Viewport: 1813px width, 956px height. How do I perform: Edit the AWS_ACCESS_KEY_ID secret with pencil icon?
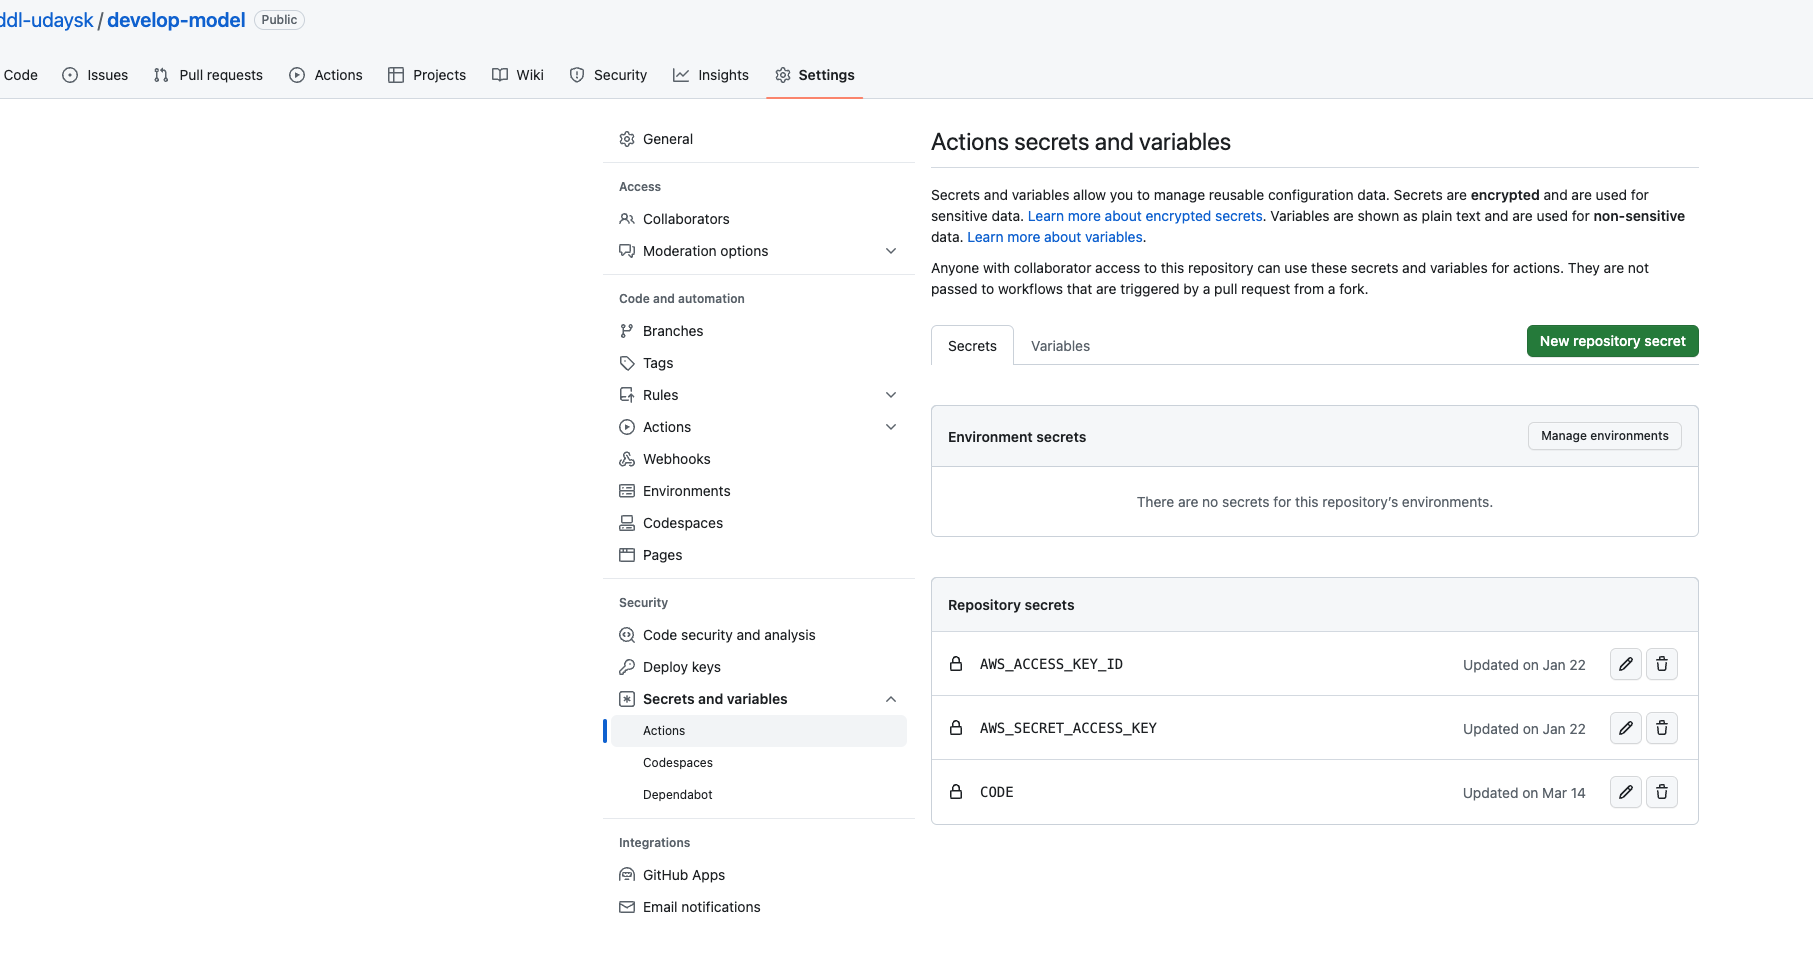[1625, 663]
